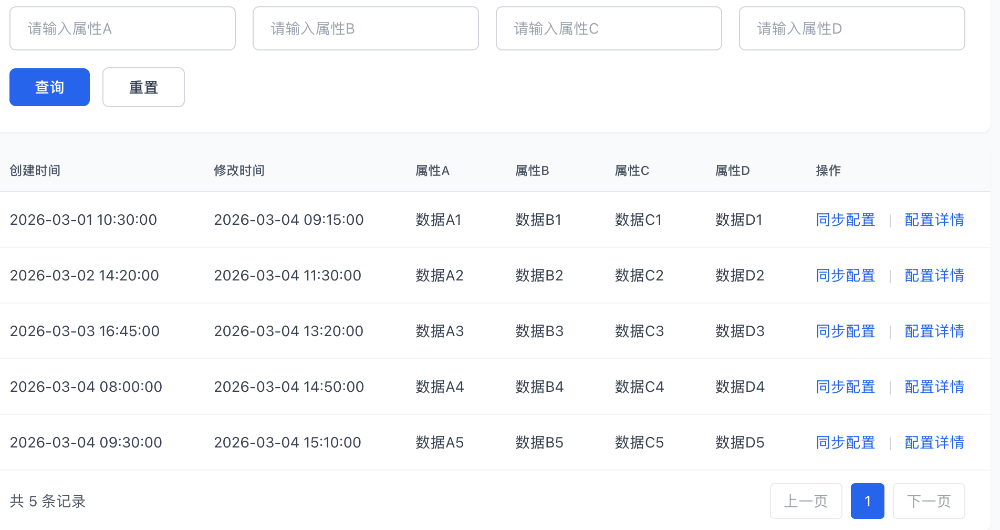Click the 数据D2 cell
The height and width of the screenshot is (530, 1000).
tap(740, 276)
